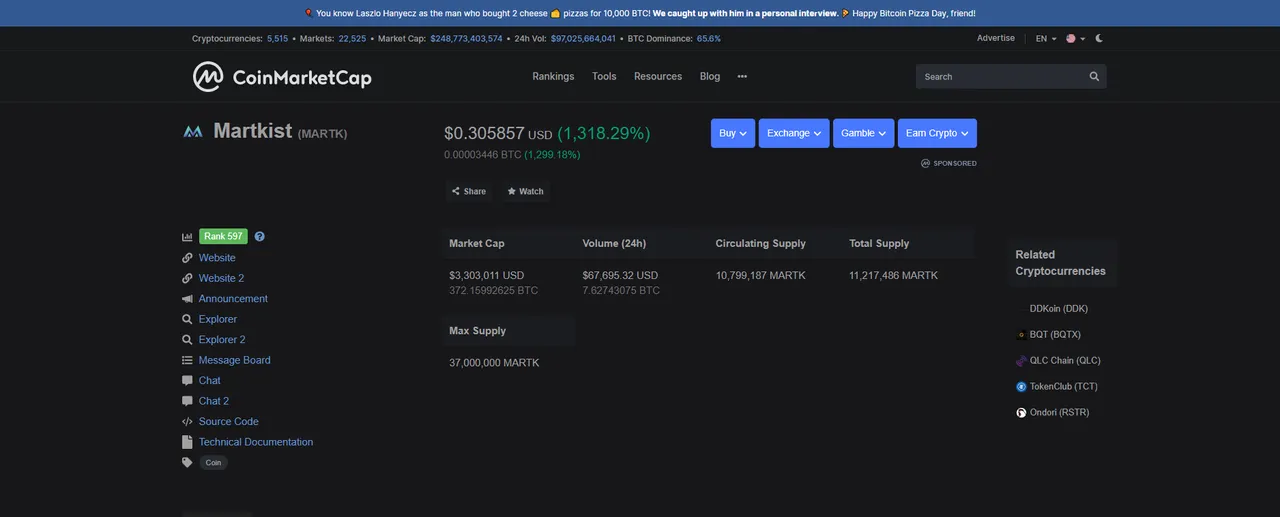Image resolution: width=1280 pixels, height=517 pixels.
Task: Click the 10,799,187 MARTK circulating supply
Action: (760, 275)
